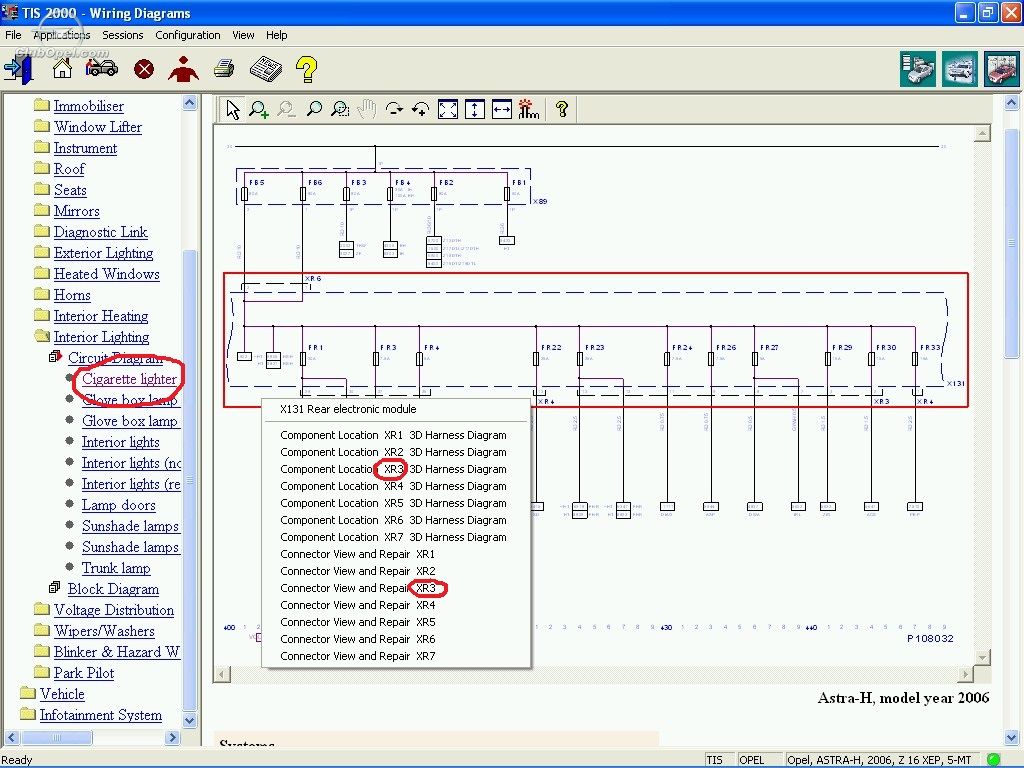
Task: Click the exit door icon in main toolbar
Action: click(x=18, y=69)
